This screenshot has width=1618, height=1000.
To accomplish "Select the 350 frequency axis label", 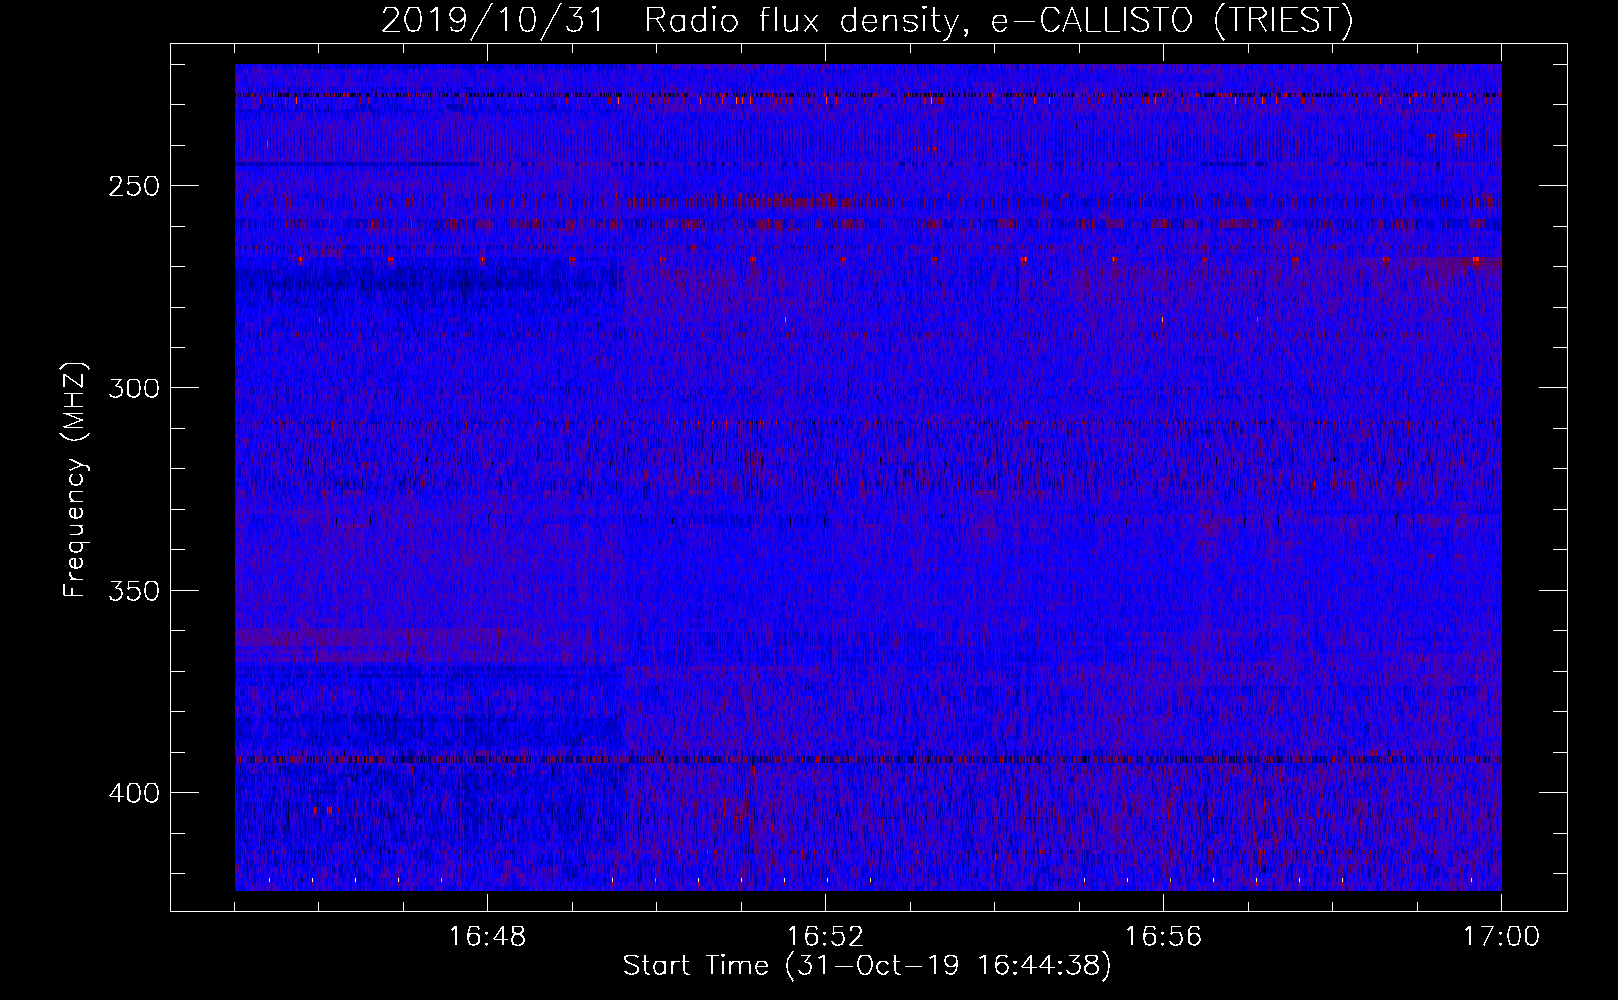I will (x=134, y=591).
